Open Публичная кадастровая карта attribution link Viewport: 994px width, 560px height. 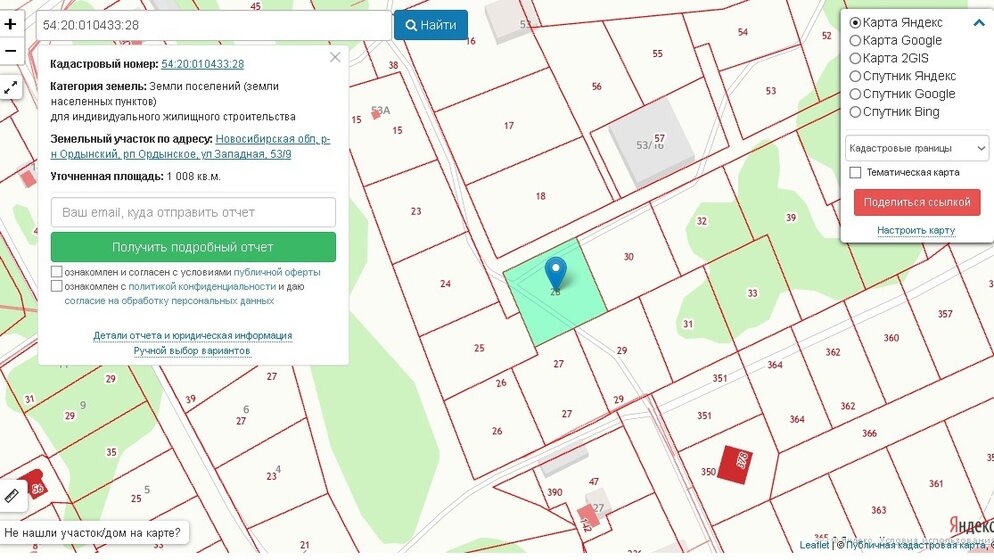point(918,545)
